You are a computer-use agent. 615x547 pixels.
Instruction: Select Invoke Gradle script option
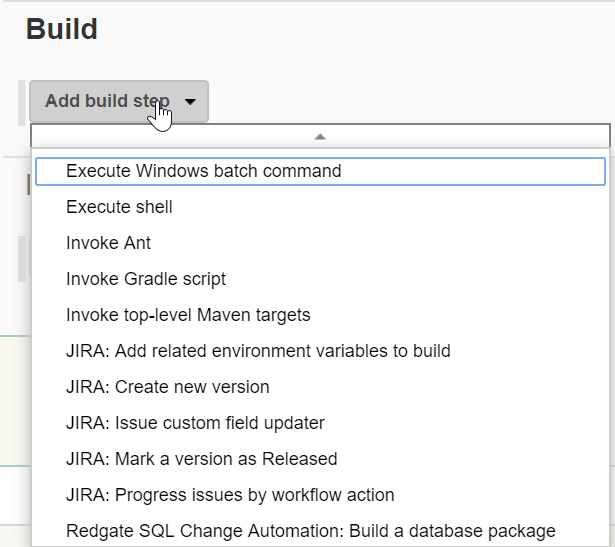pos(146,279)
